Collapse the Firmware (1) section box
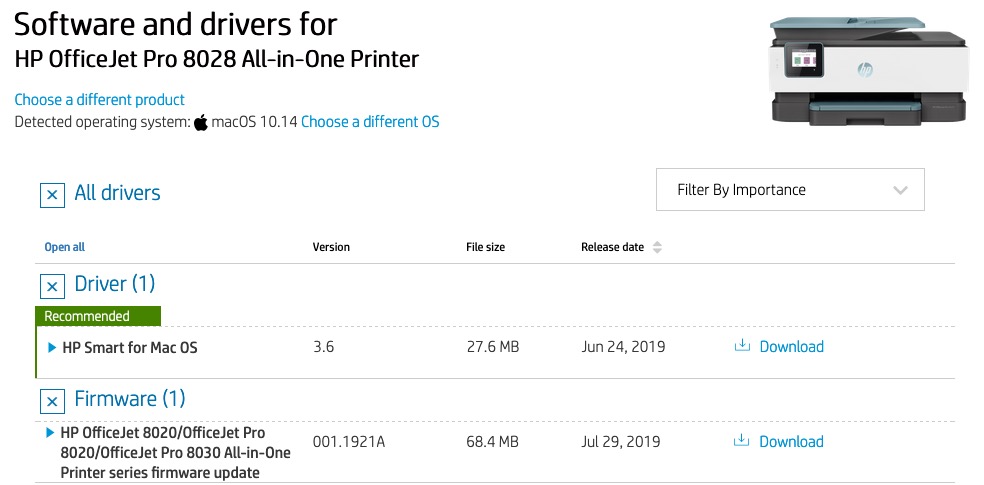 (x=52, y=402)
